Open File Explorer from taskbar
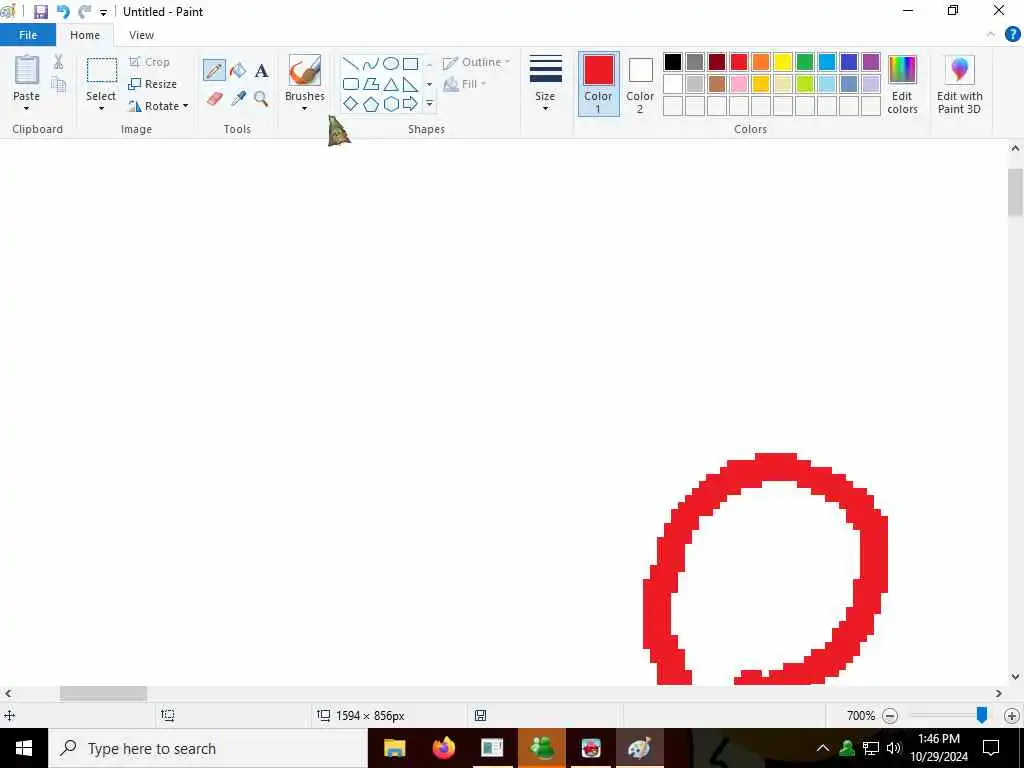1024x768 pixels. tap(394, 748)
